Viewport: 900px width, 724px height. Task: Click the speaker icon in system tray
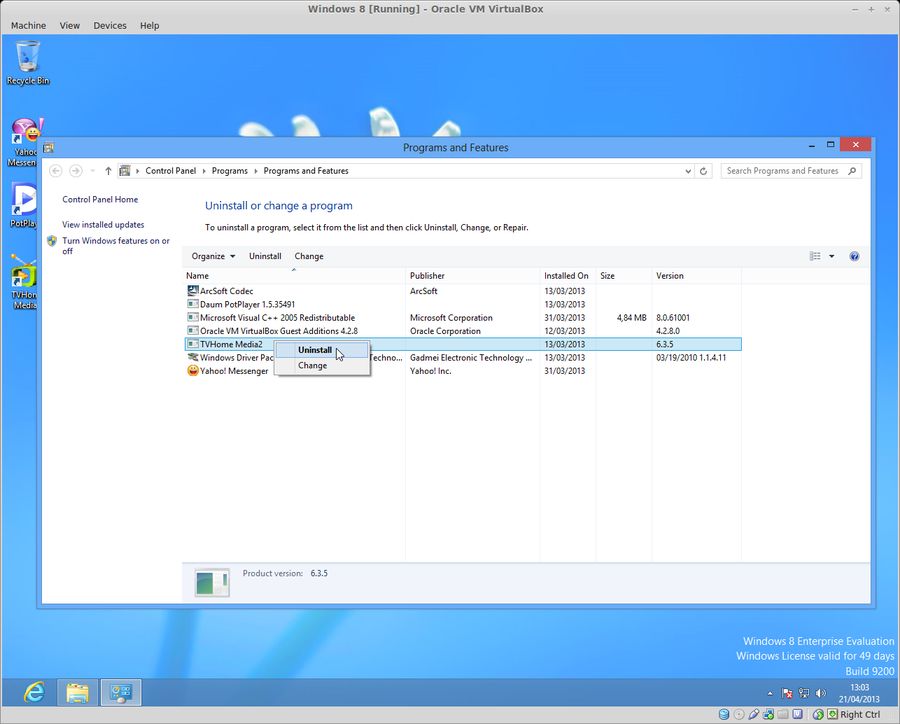[x=821, y=692]
